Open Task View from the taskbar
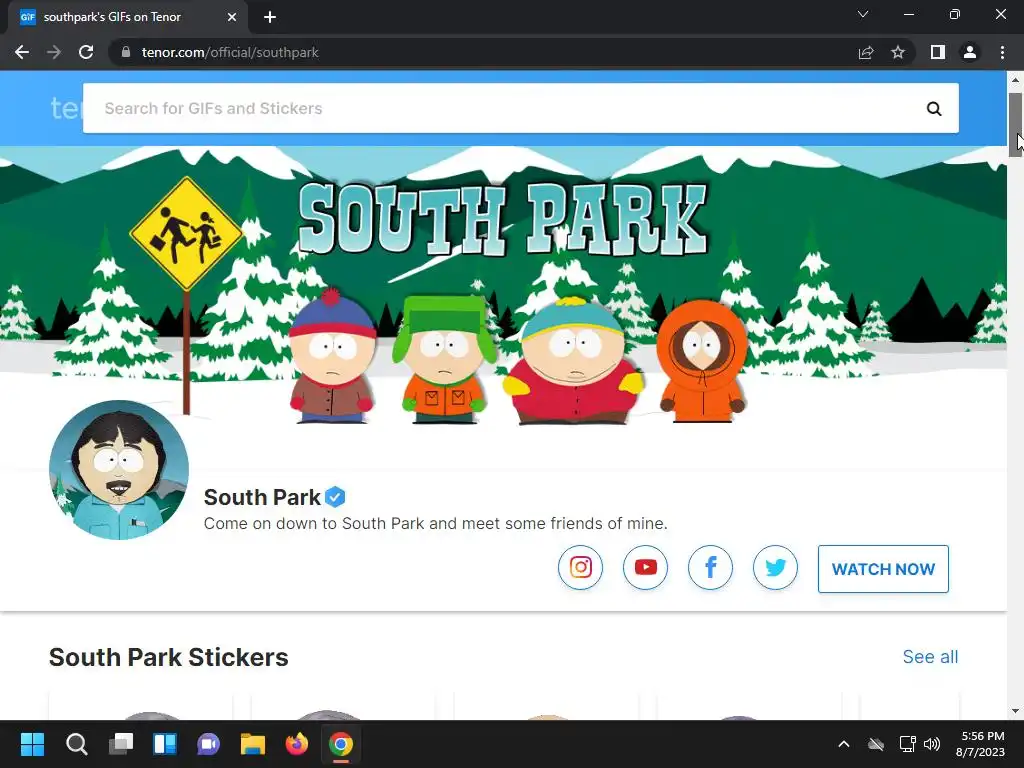Screen dimensions: 1024x768 (121, 744)
